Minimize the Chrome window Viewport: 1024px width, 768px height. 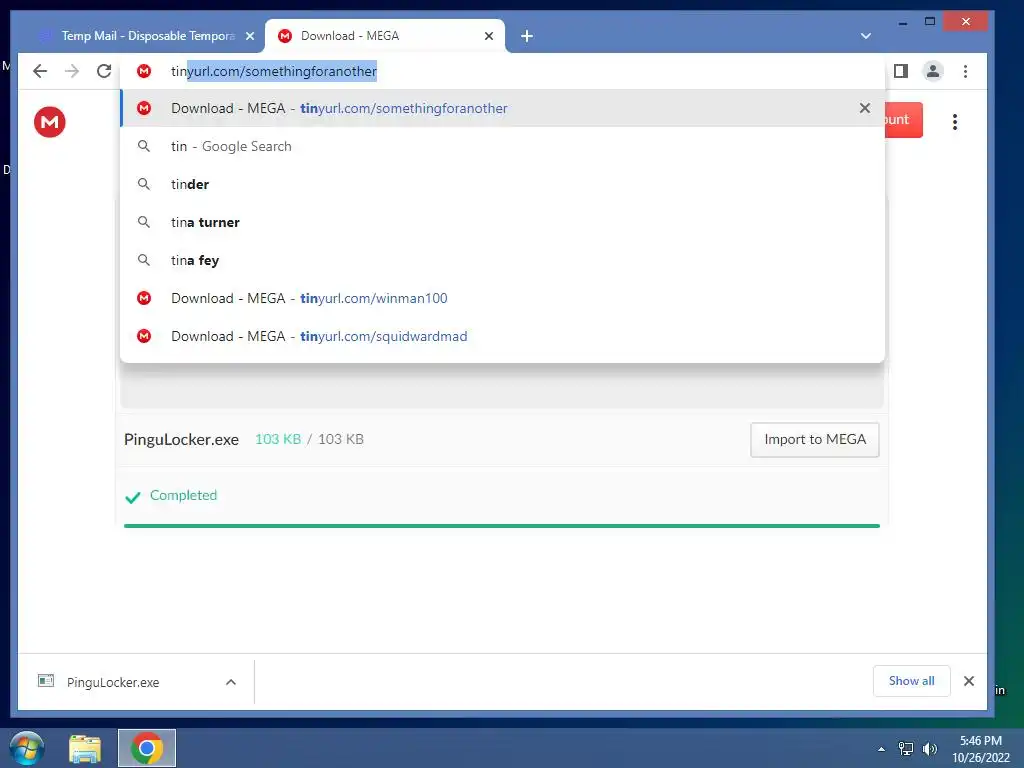[x=903, y=23]
